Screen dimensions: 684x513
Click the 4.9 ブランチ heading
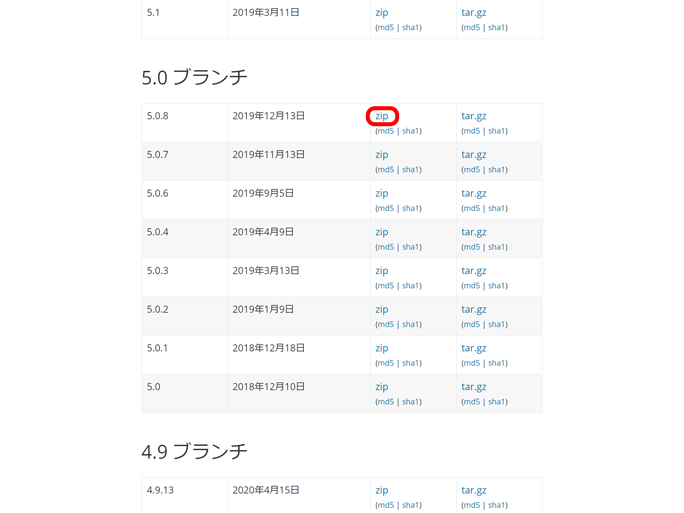point(195,451)
